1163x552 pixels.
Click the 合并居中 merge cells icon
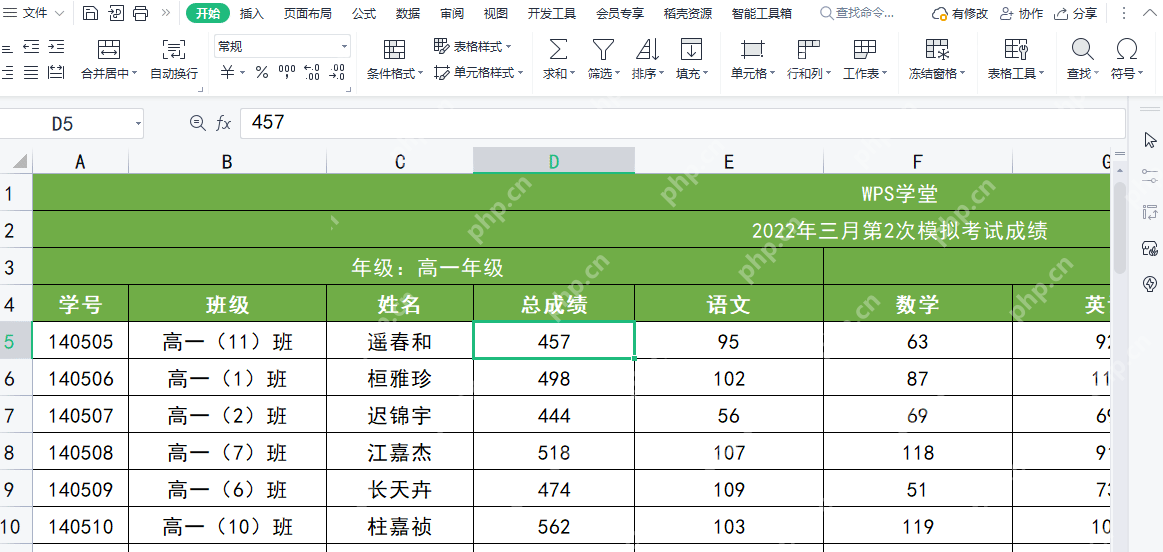pos(109,50)
